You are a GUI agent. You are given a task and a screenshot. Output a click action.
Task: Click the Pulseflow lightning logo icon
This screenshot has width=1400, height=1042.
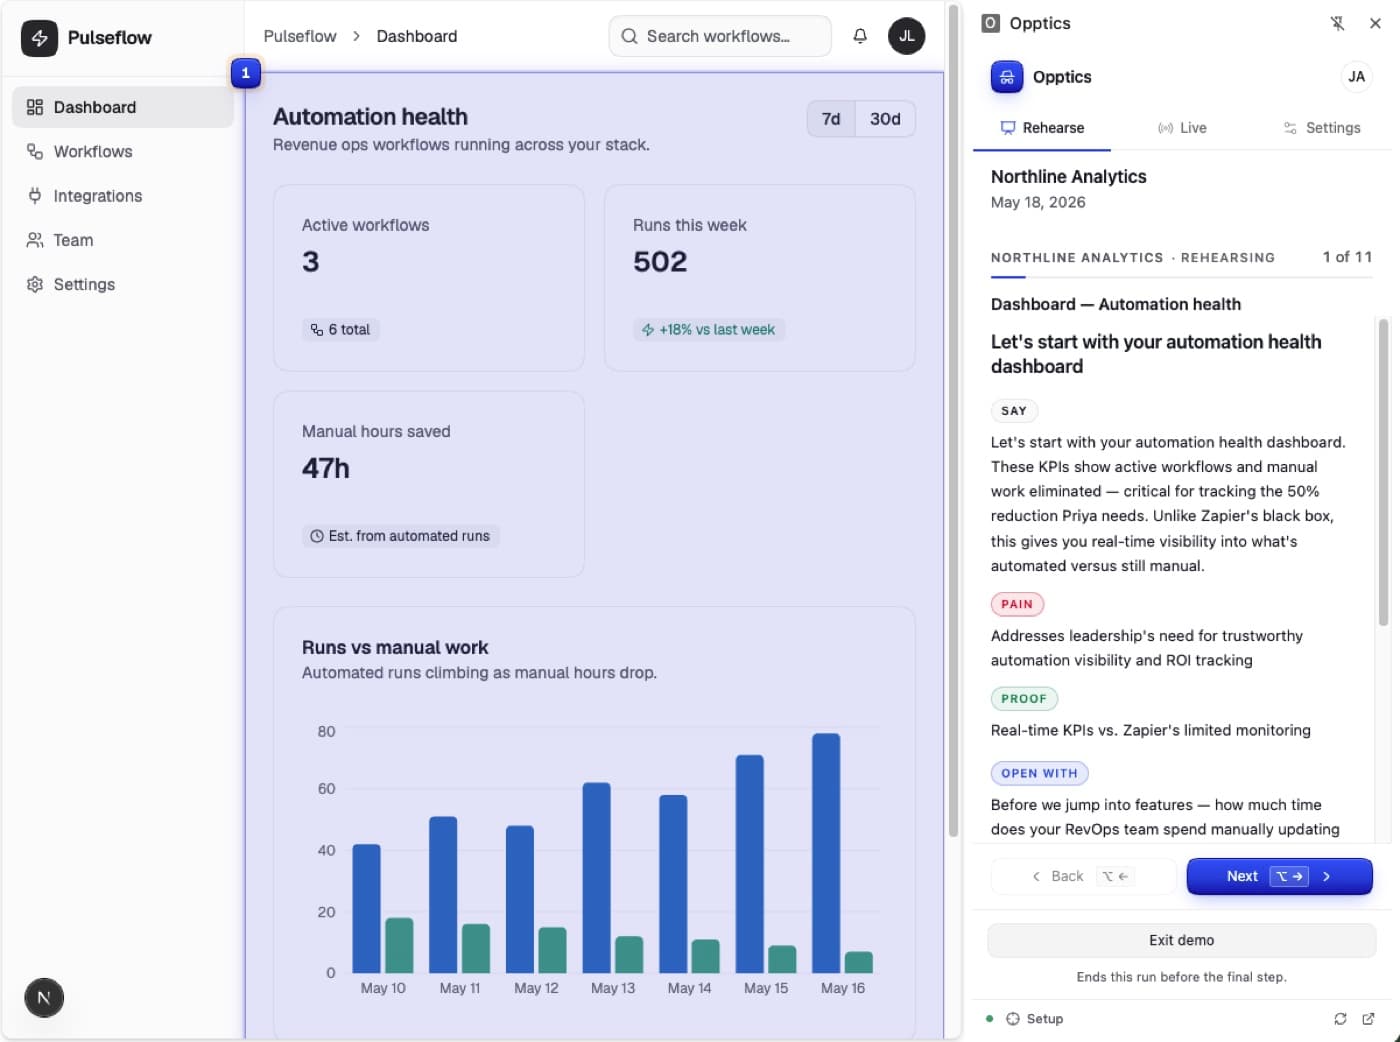40,38
